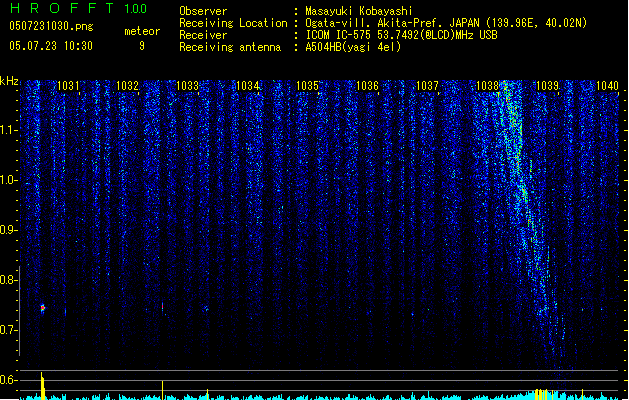
Task: Click the HROFFT 1.0.0 title text
Action: point(79,8)
